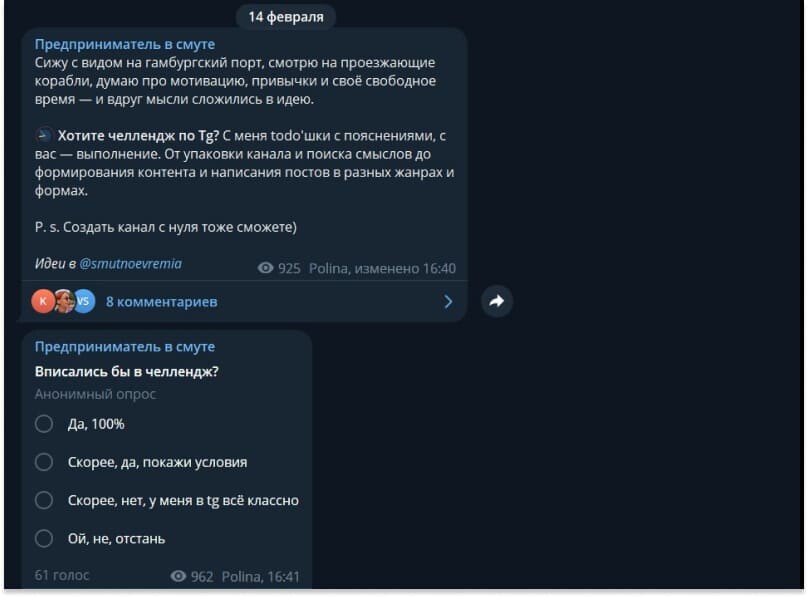The width and height of the screenshot is (808, 597).
Task: Click the blue VS commenter avatar
Action: (84, 301)
